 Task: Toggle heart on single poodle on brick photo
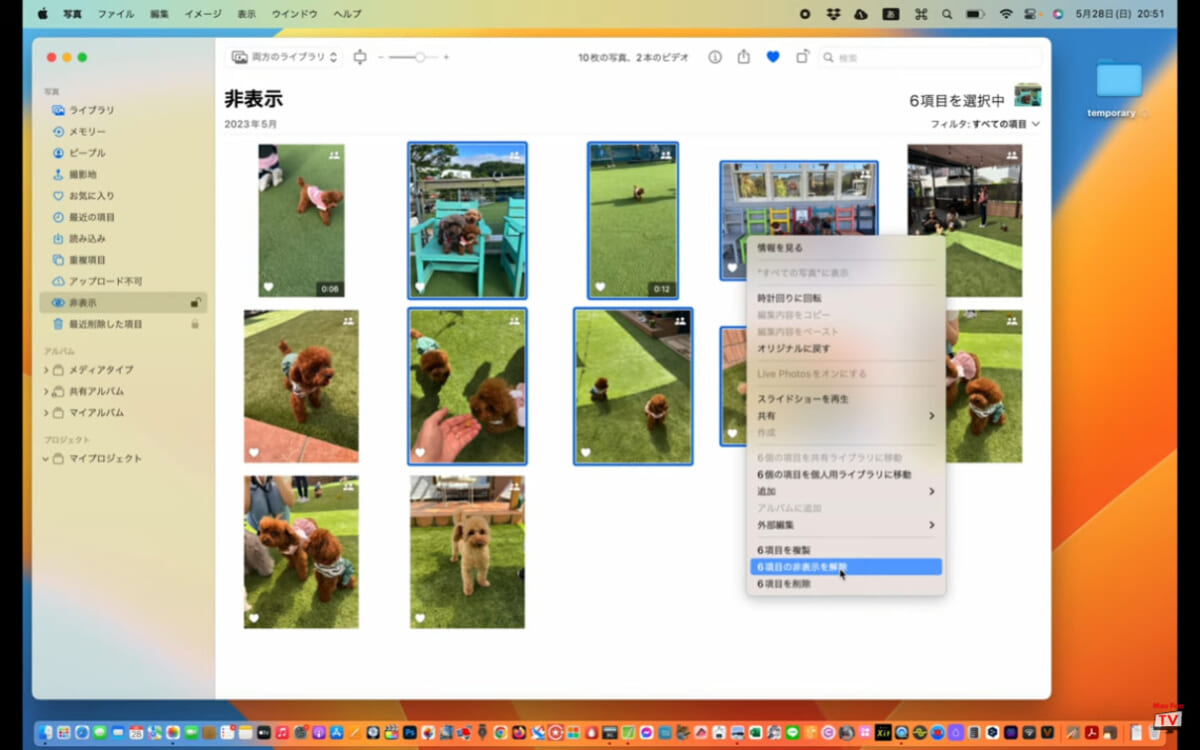coord(254,452)
